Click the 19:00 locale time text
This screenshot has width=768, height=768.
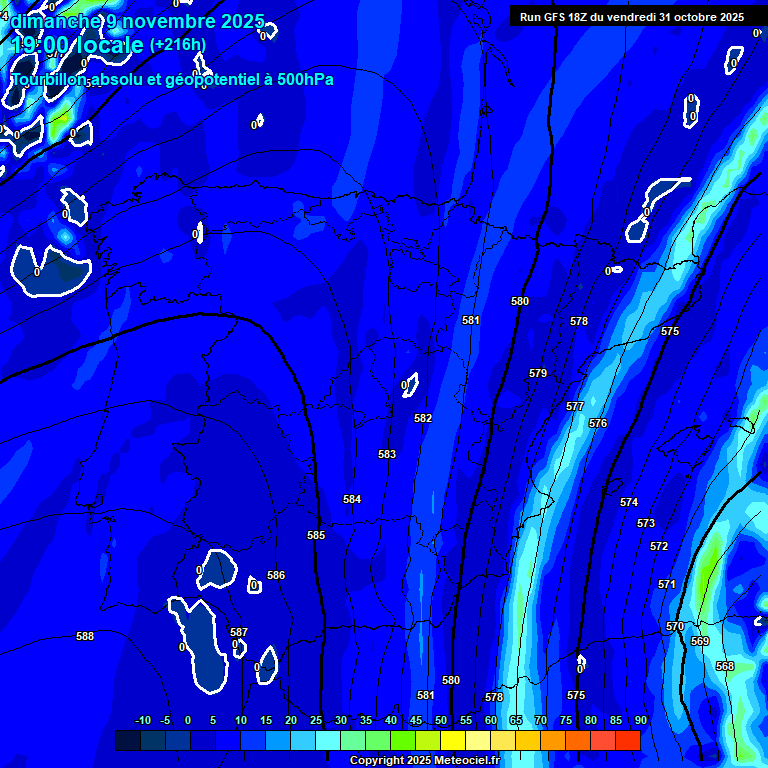78,45
